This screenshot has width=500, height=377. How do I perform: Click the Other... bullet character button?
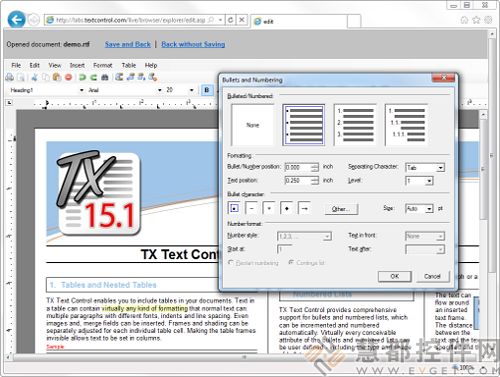pyautogui.click(x=341, y=209)
